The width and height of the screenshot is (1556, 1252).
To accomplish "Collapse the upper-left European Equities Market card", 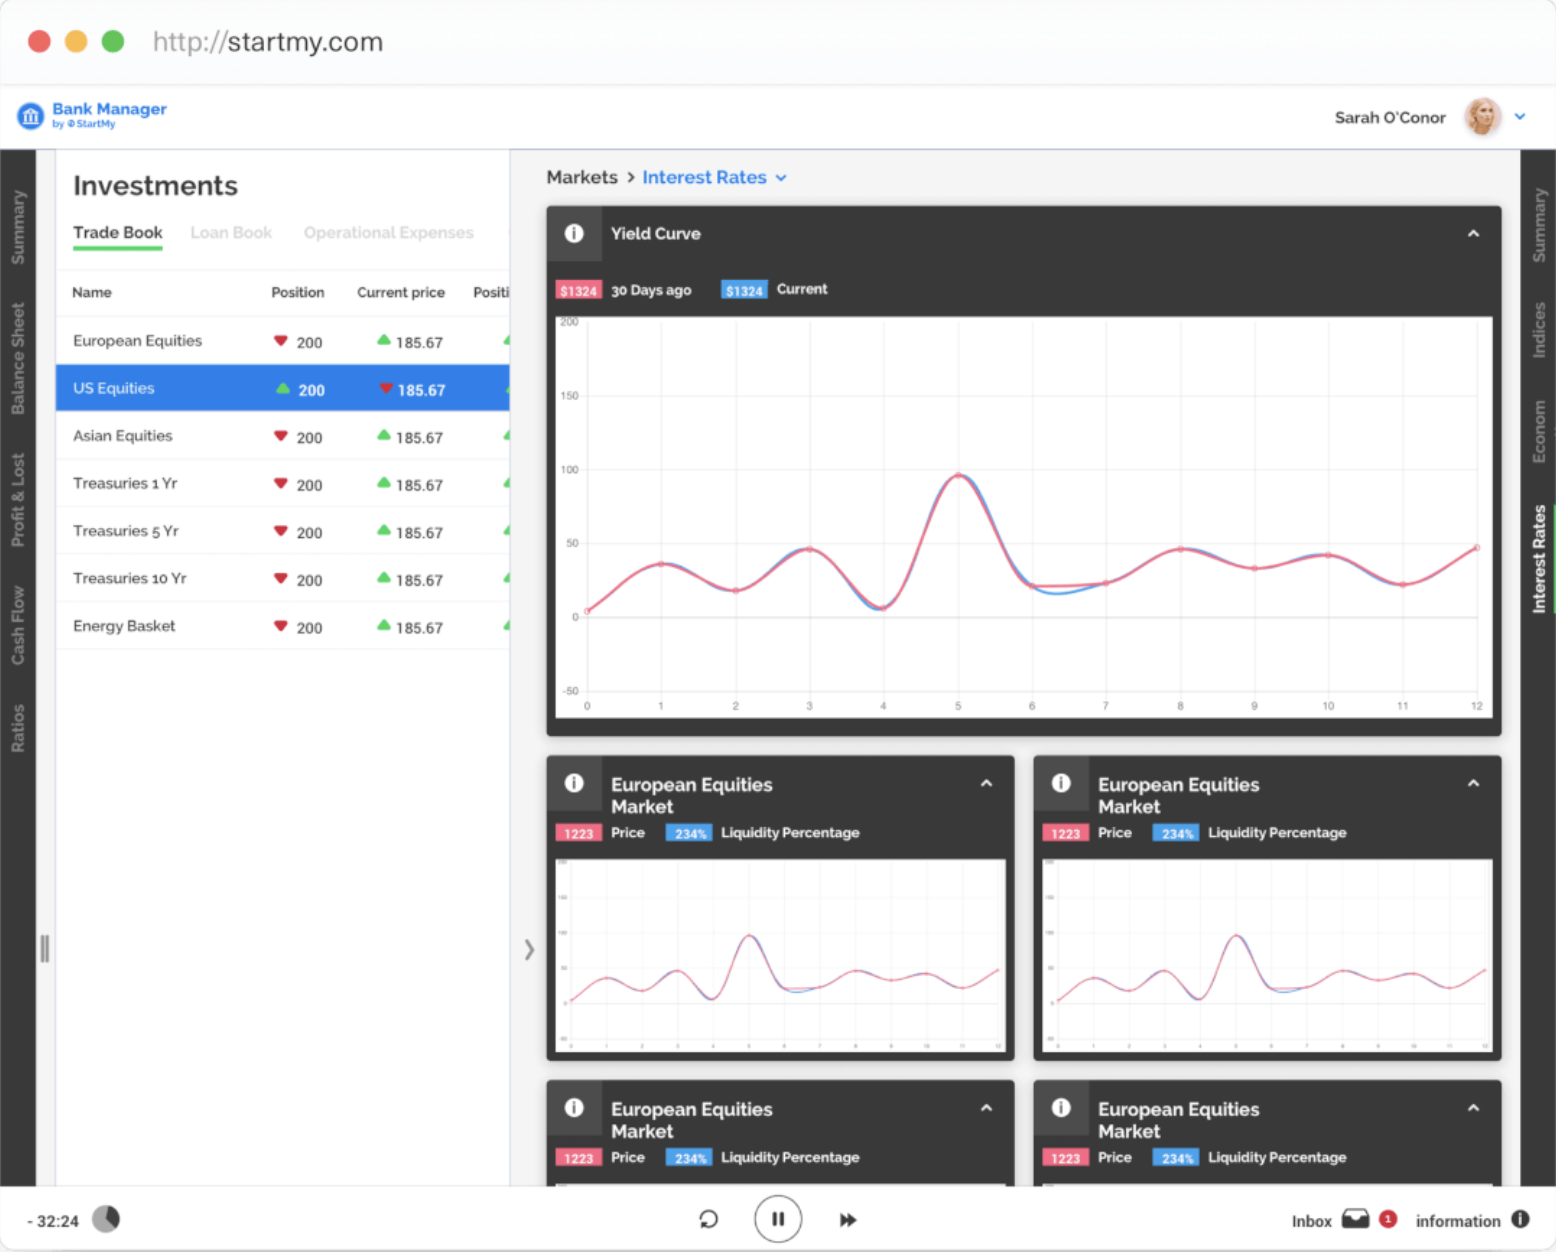I will pos(986,783).
